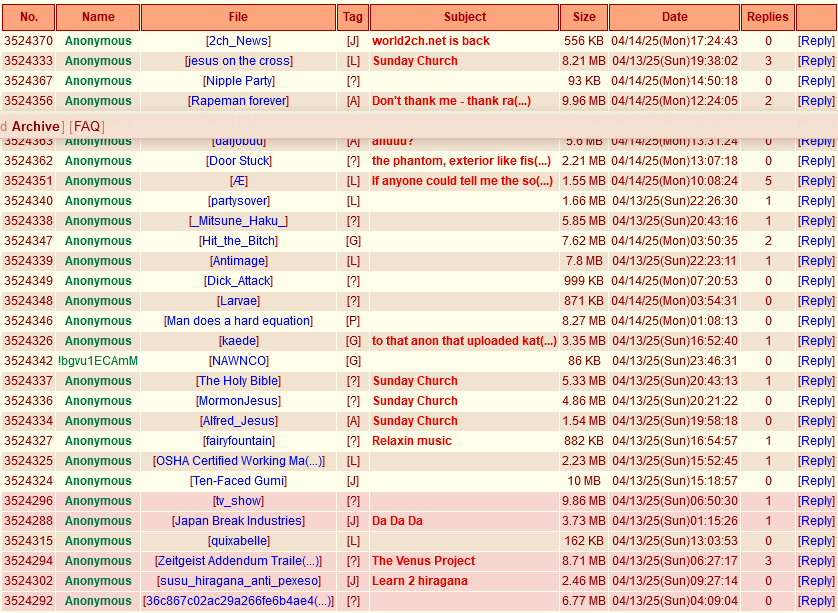Open the jesus on the cross file
838x613 pixels.
pos(239,61)
